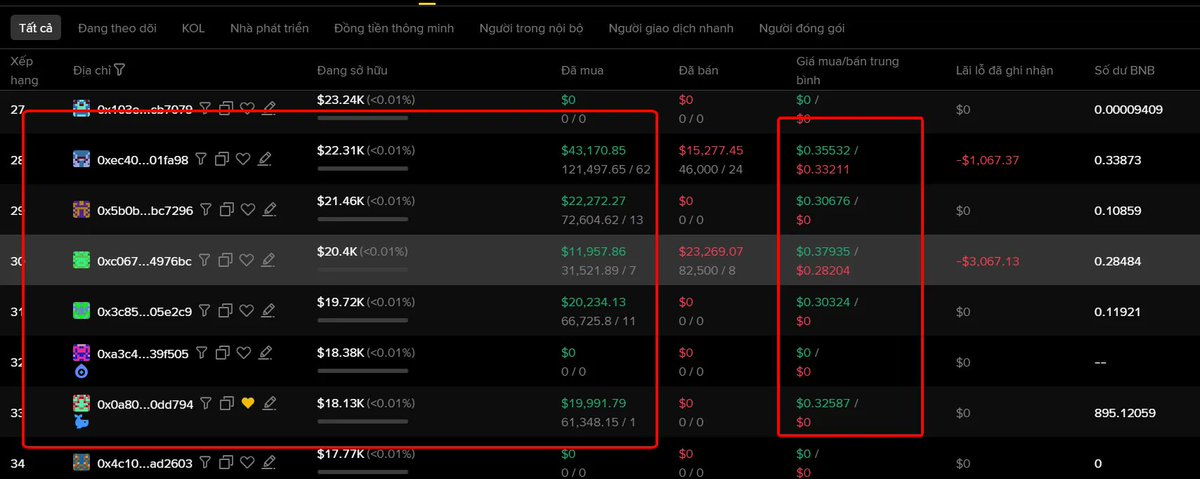Click the Đã mua column header
Image resolution: width=1200 pixels, height=479 pixels.
tap(582, 71)
